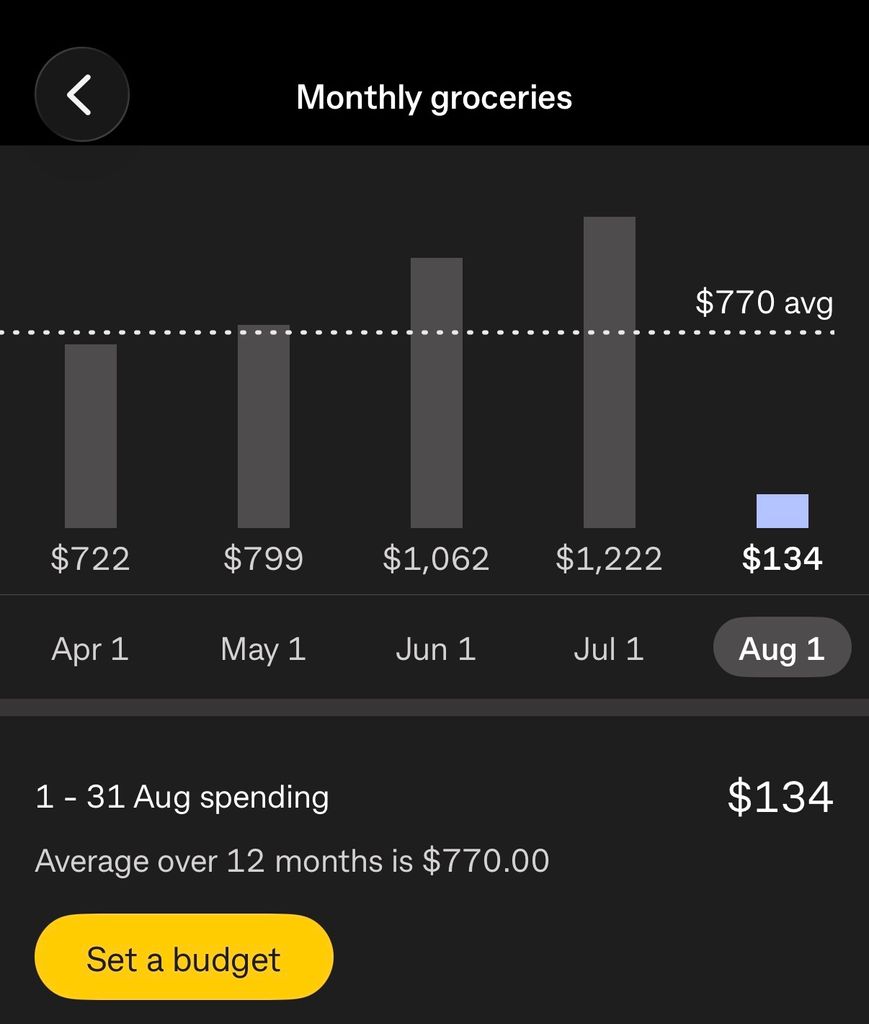Tap the April spending bar
Viewport: 869px width, 1024px height.
click(91, 436)
